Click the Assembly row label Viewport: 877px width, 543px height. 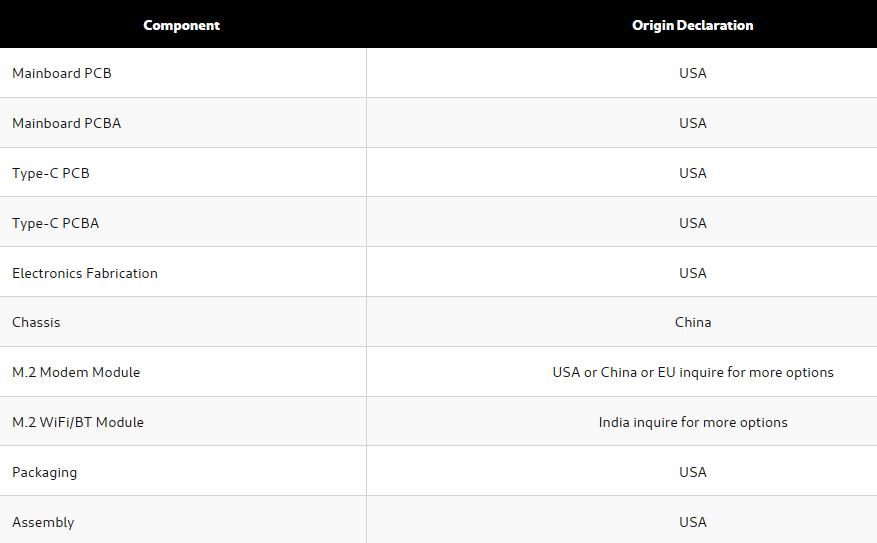(43, 522)
